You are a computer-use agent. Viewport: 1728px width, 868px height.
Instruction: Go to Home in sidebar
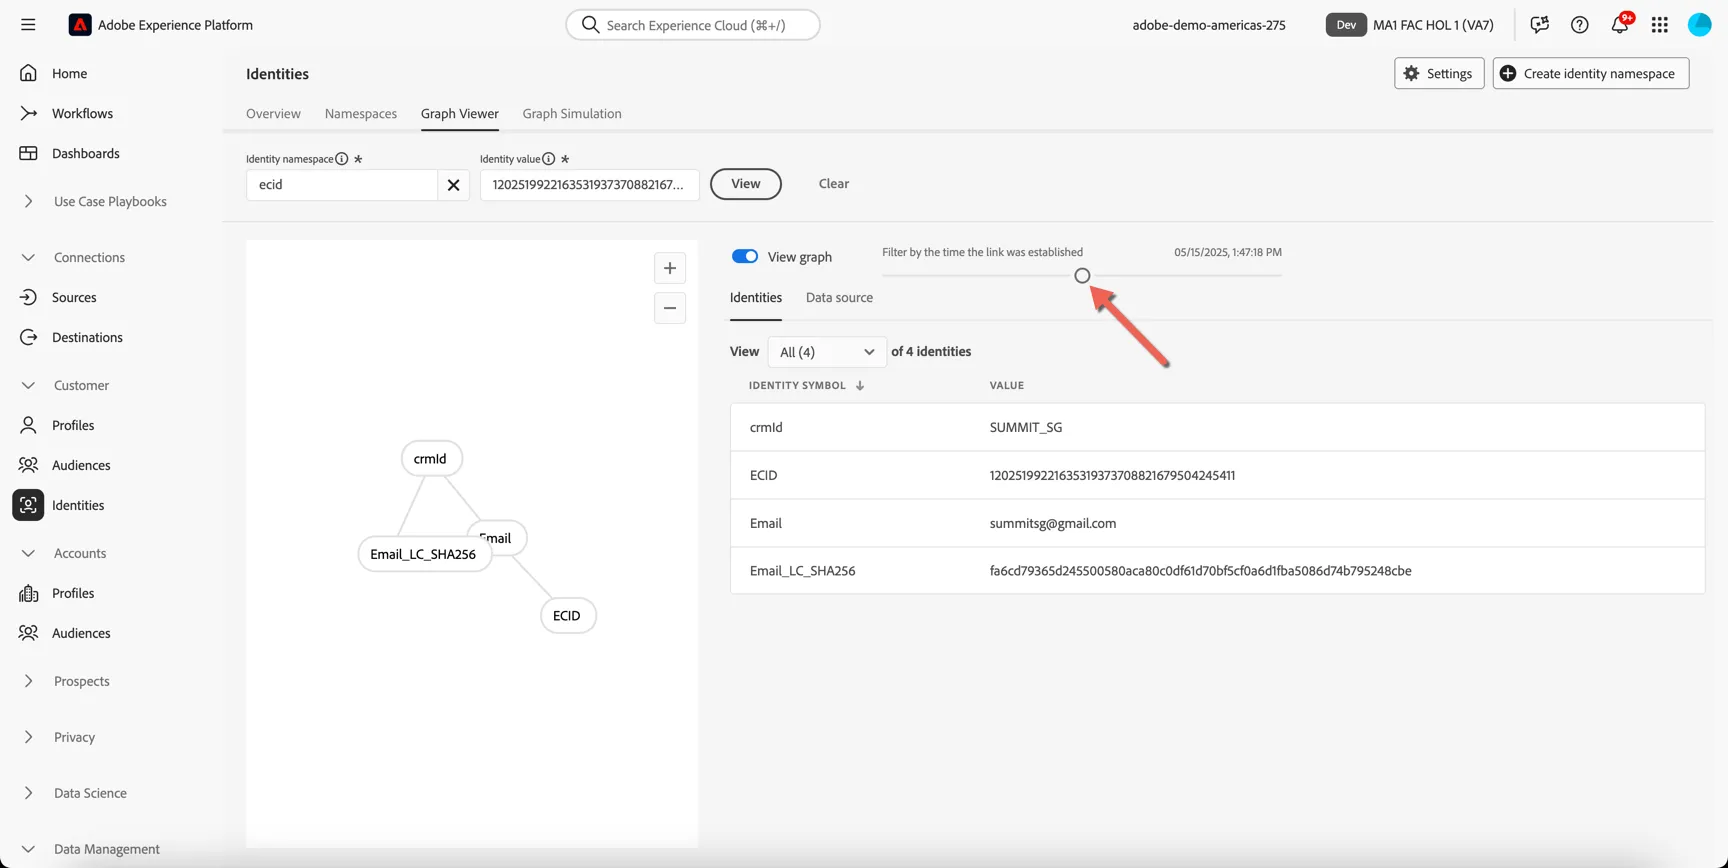[69, 73]
